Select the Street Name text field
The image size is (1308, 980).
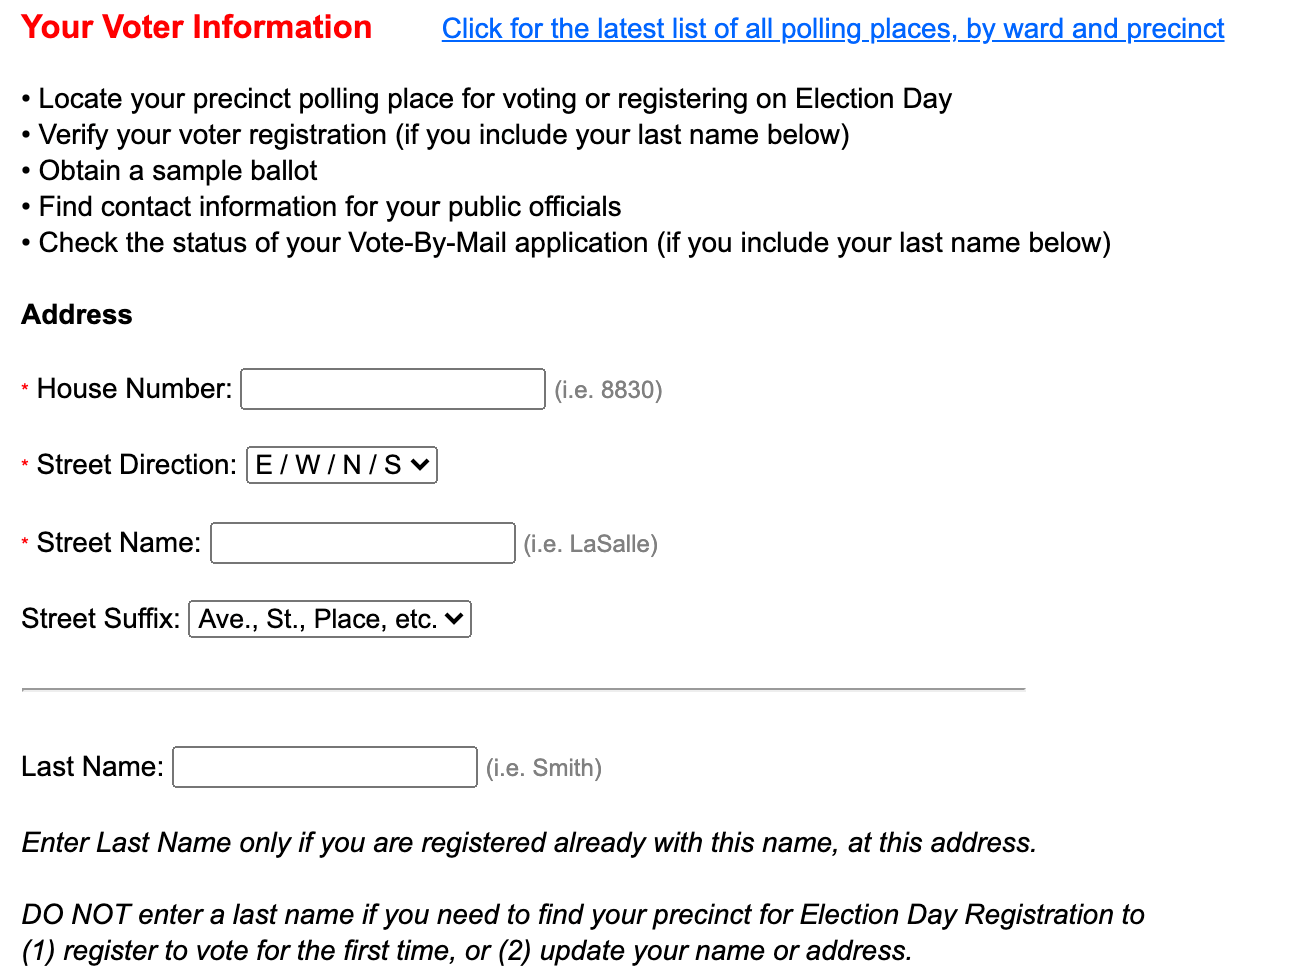click(x=362, y=542)
